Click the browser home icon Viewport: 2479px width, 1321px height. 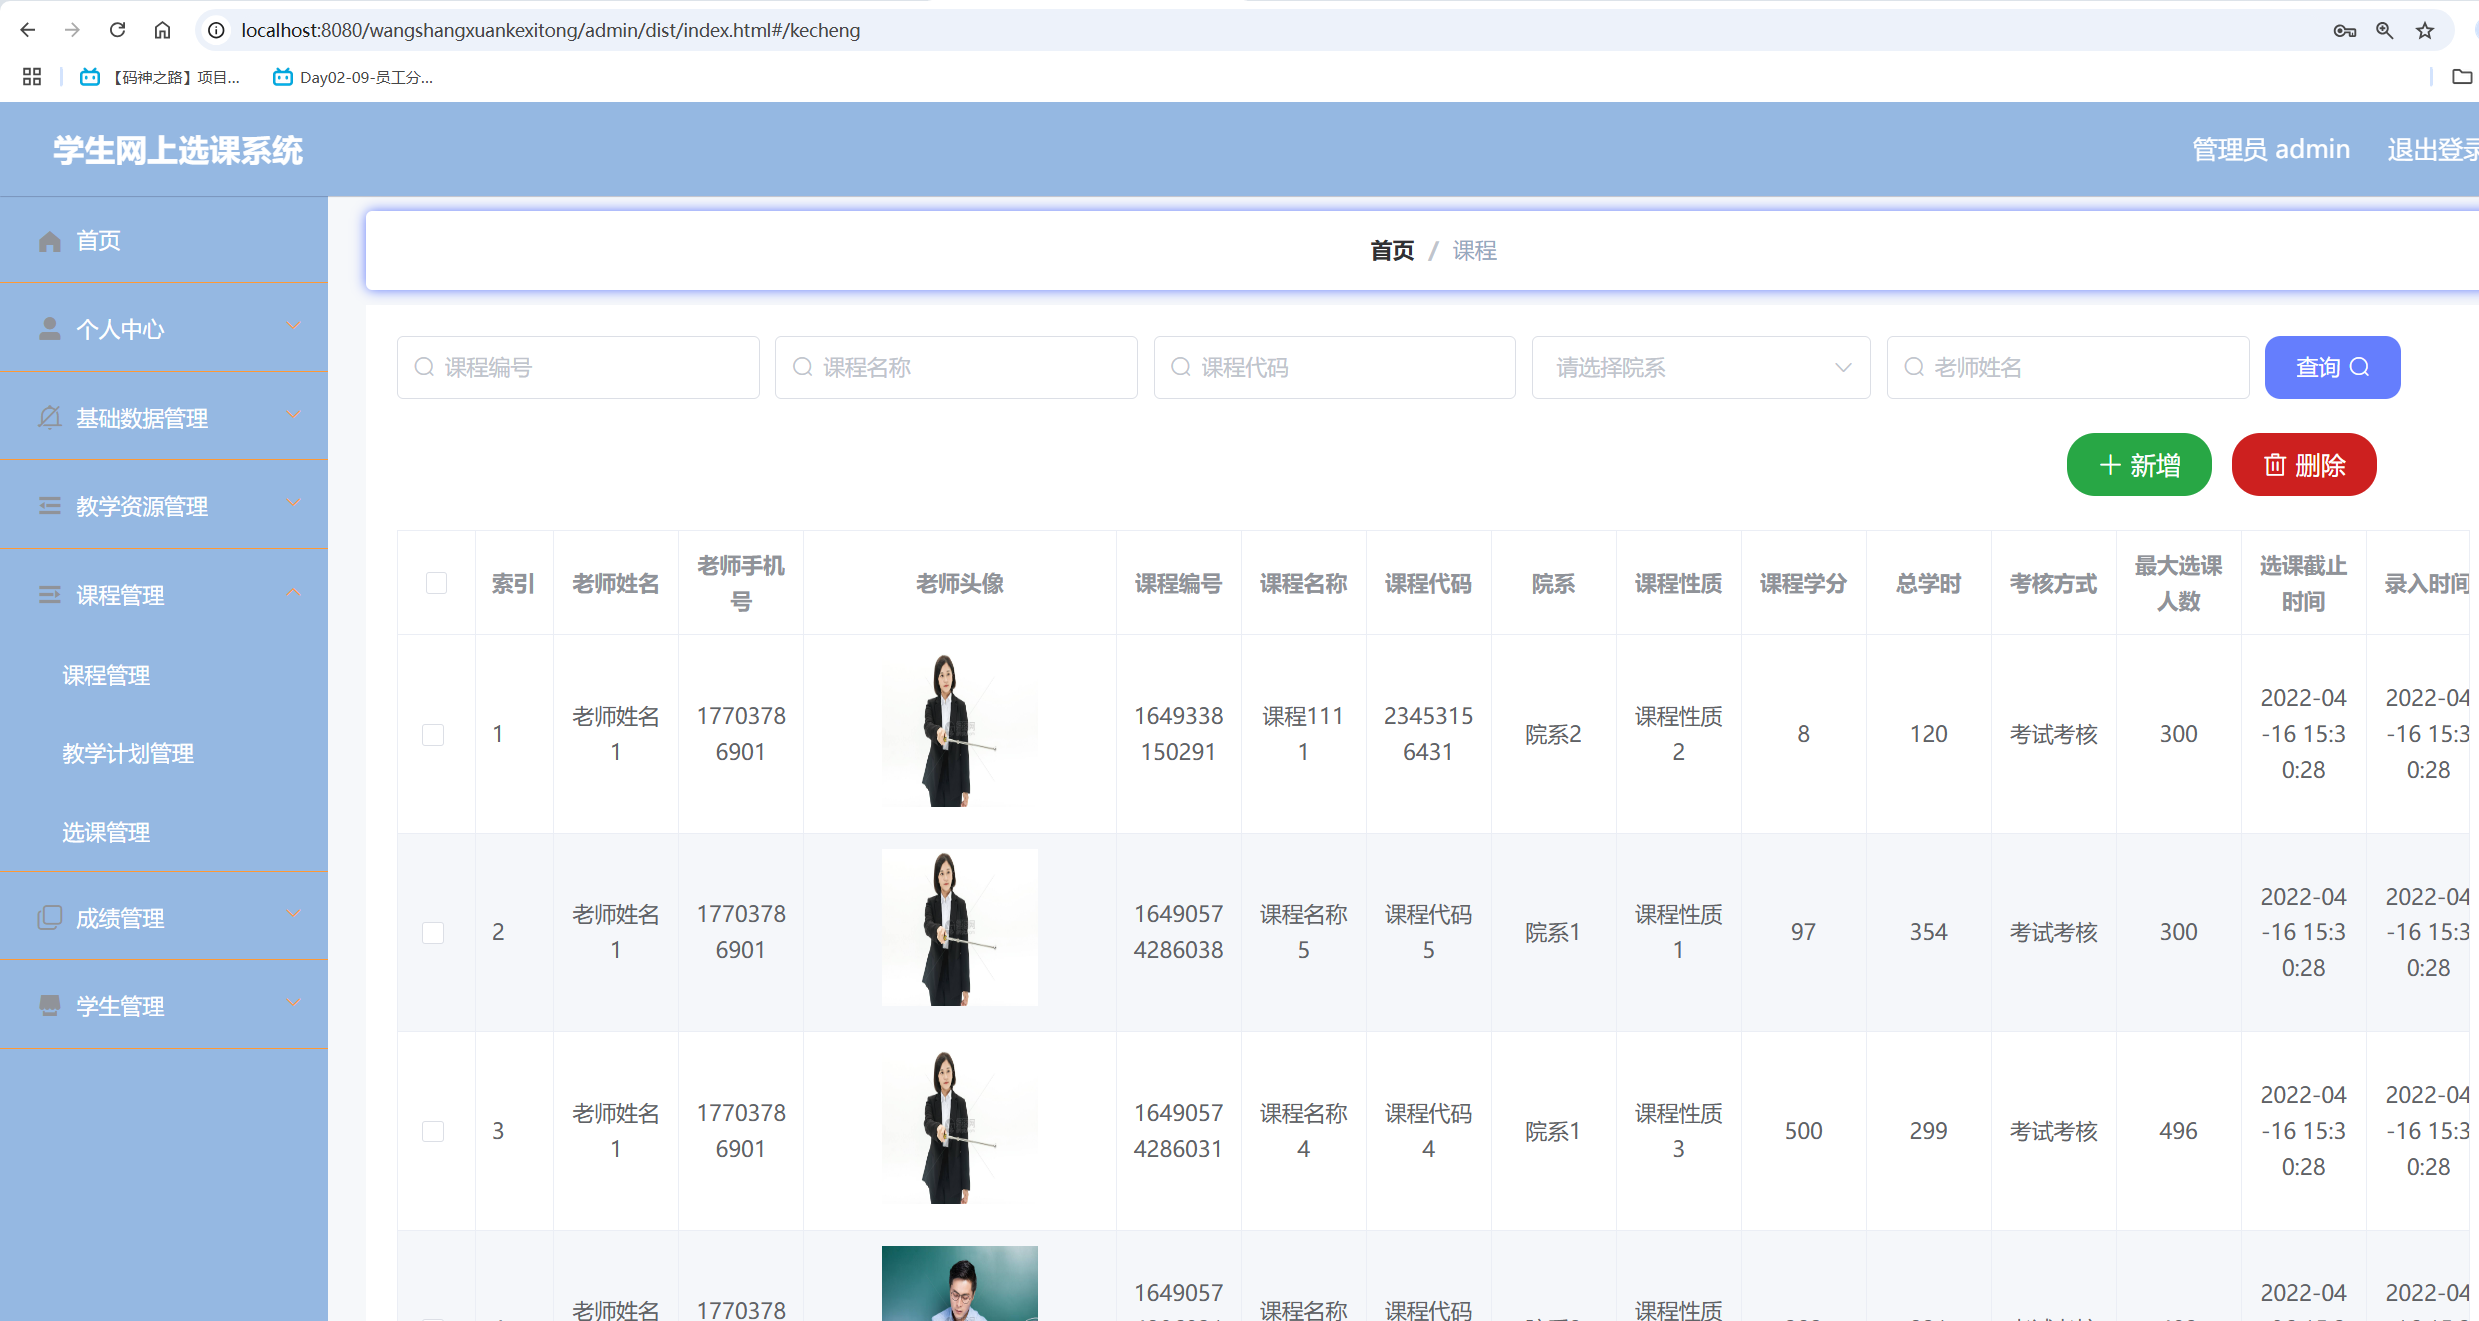162,30
